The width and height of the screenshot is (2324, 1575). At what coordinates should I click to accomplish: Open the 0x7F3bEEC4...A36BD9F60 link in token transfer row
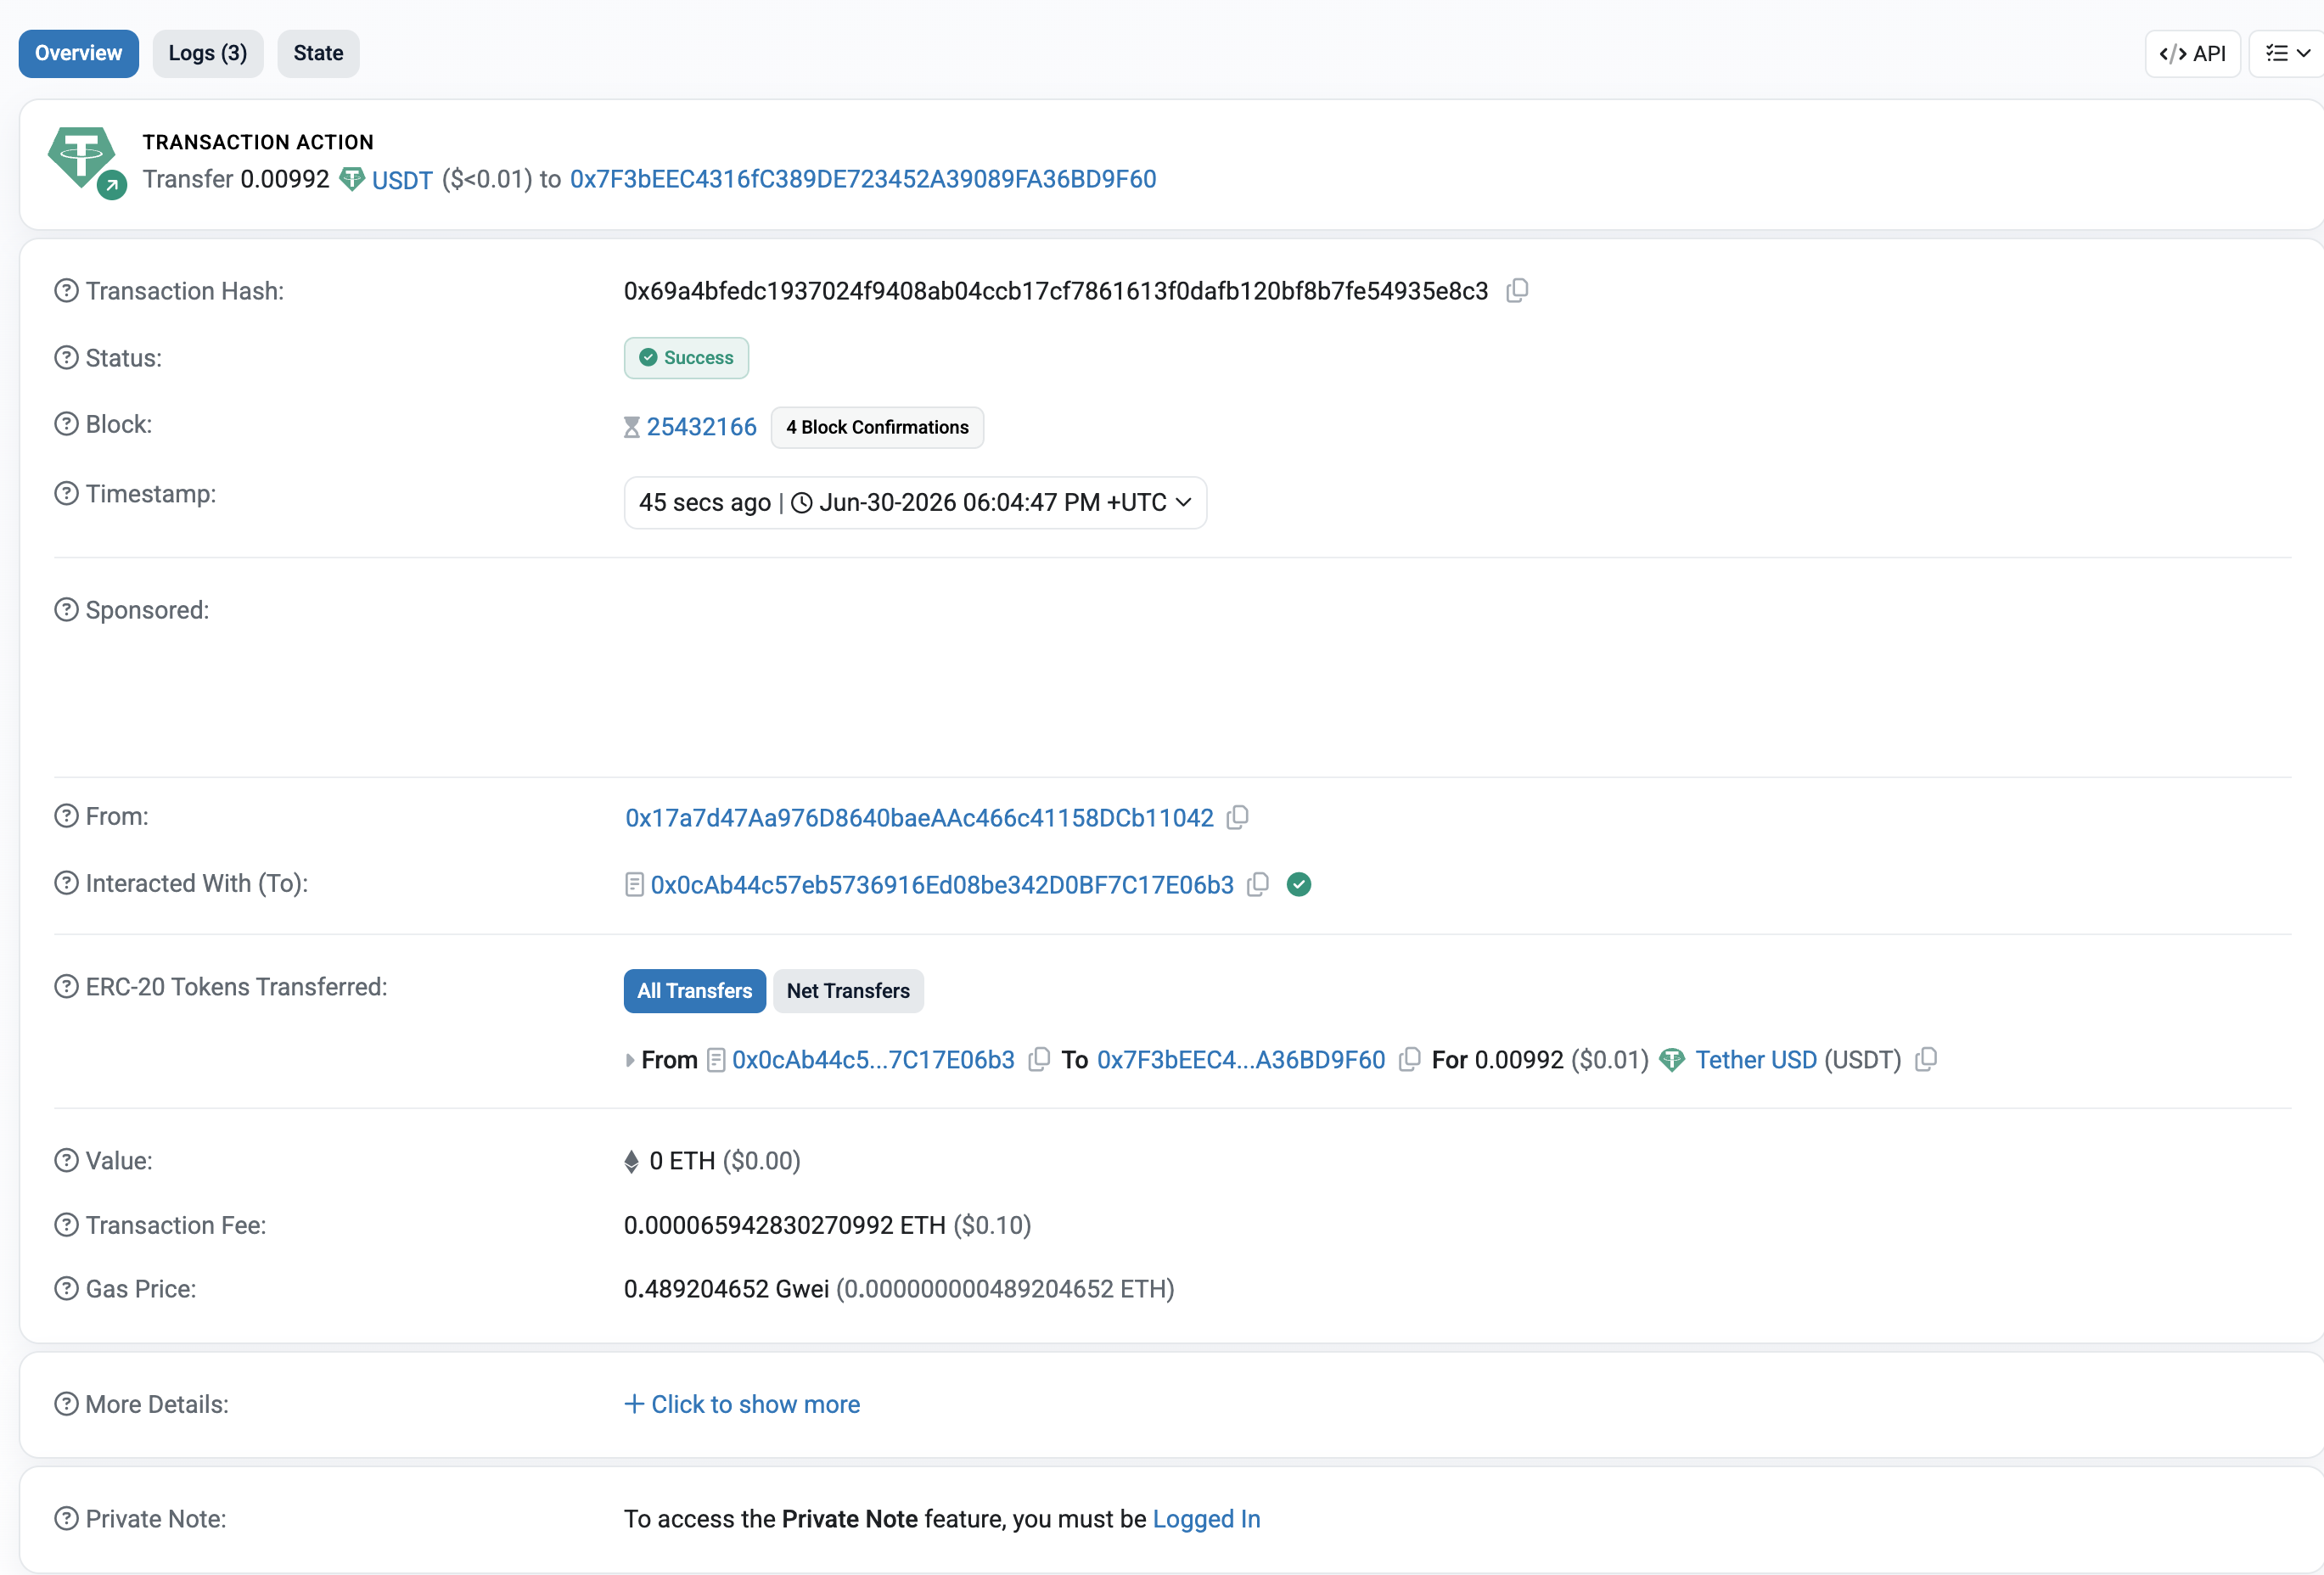[1241, 1060]
